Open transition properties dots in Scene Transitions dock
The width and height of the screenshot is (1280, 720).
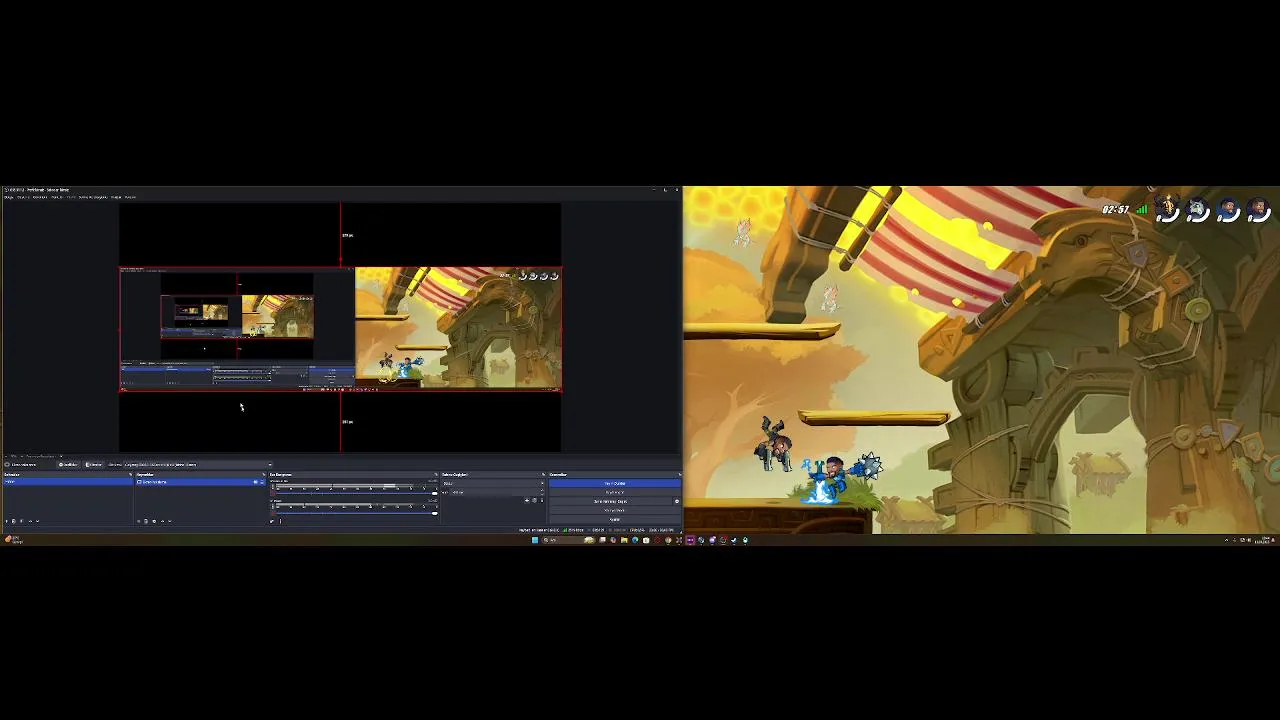(542, 500)
